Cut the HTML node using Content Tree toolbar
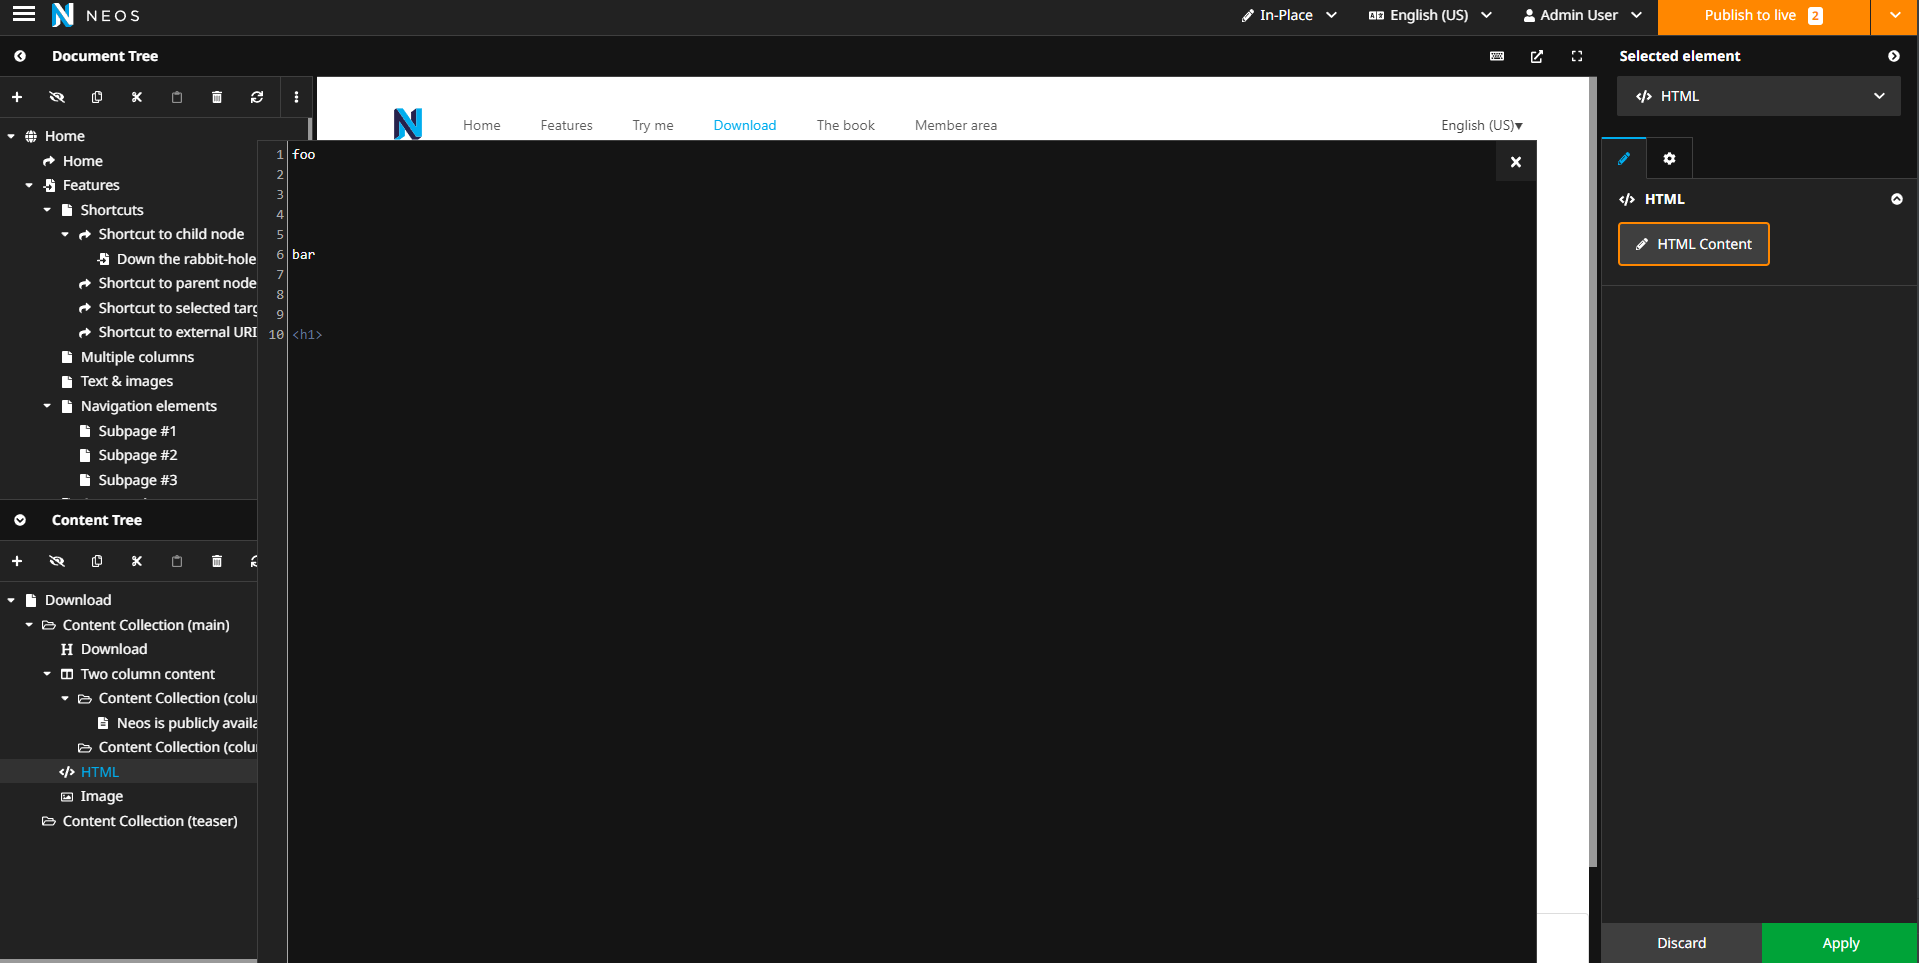Viewport: 1919px width, 963px height. coord(136,561)
